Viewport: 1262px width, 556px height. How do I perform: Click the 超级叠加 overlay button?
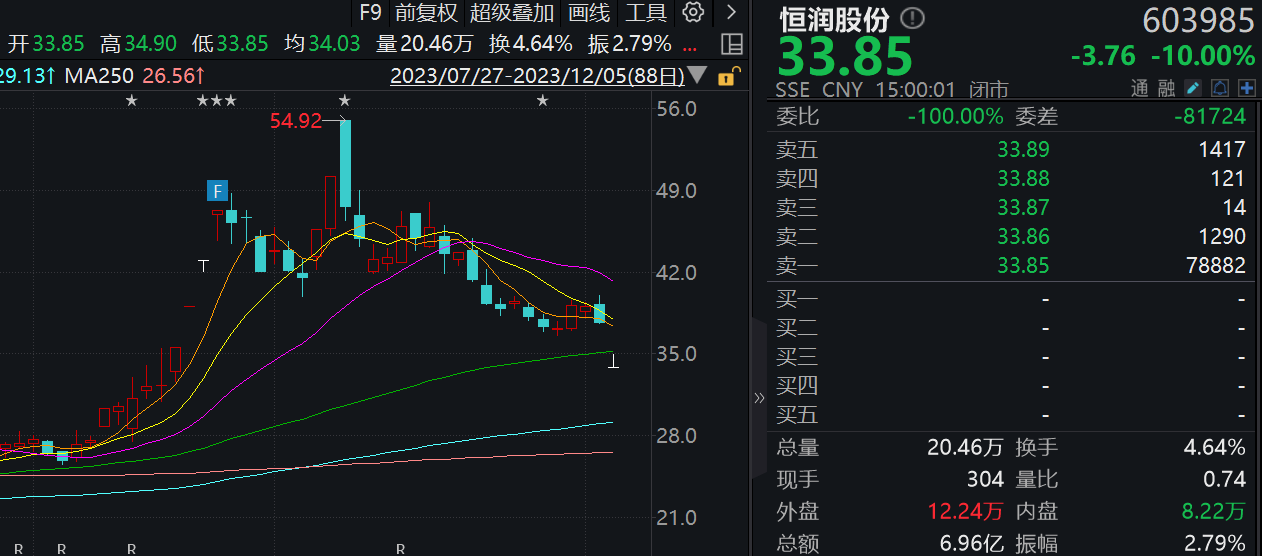pyautogui.click(x=511, y=13)
